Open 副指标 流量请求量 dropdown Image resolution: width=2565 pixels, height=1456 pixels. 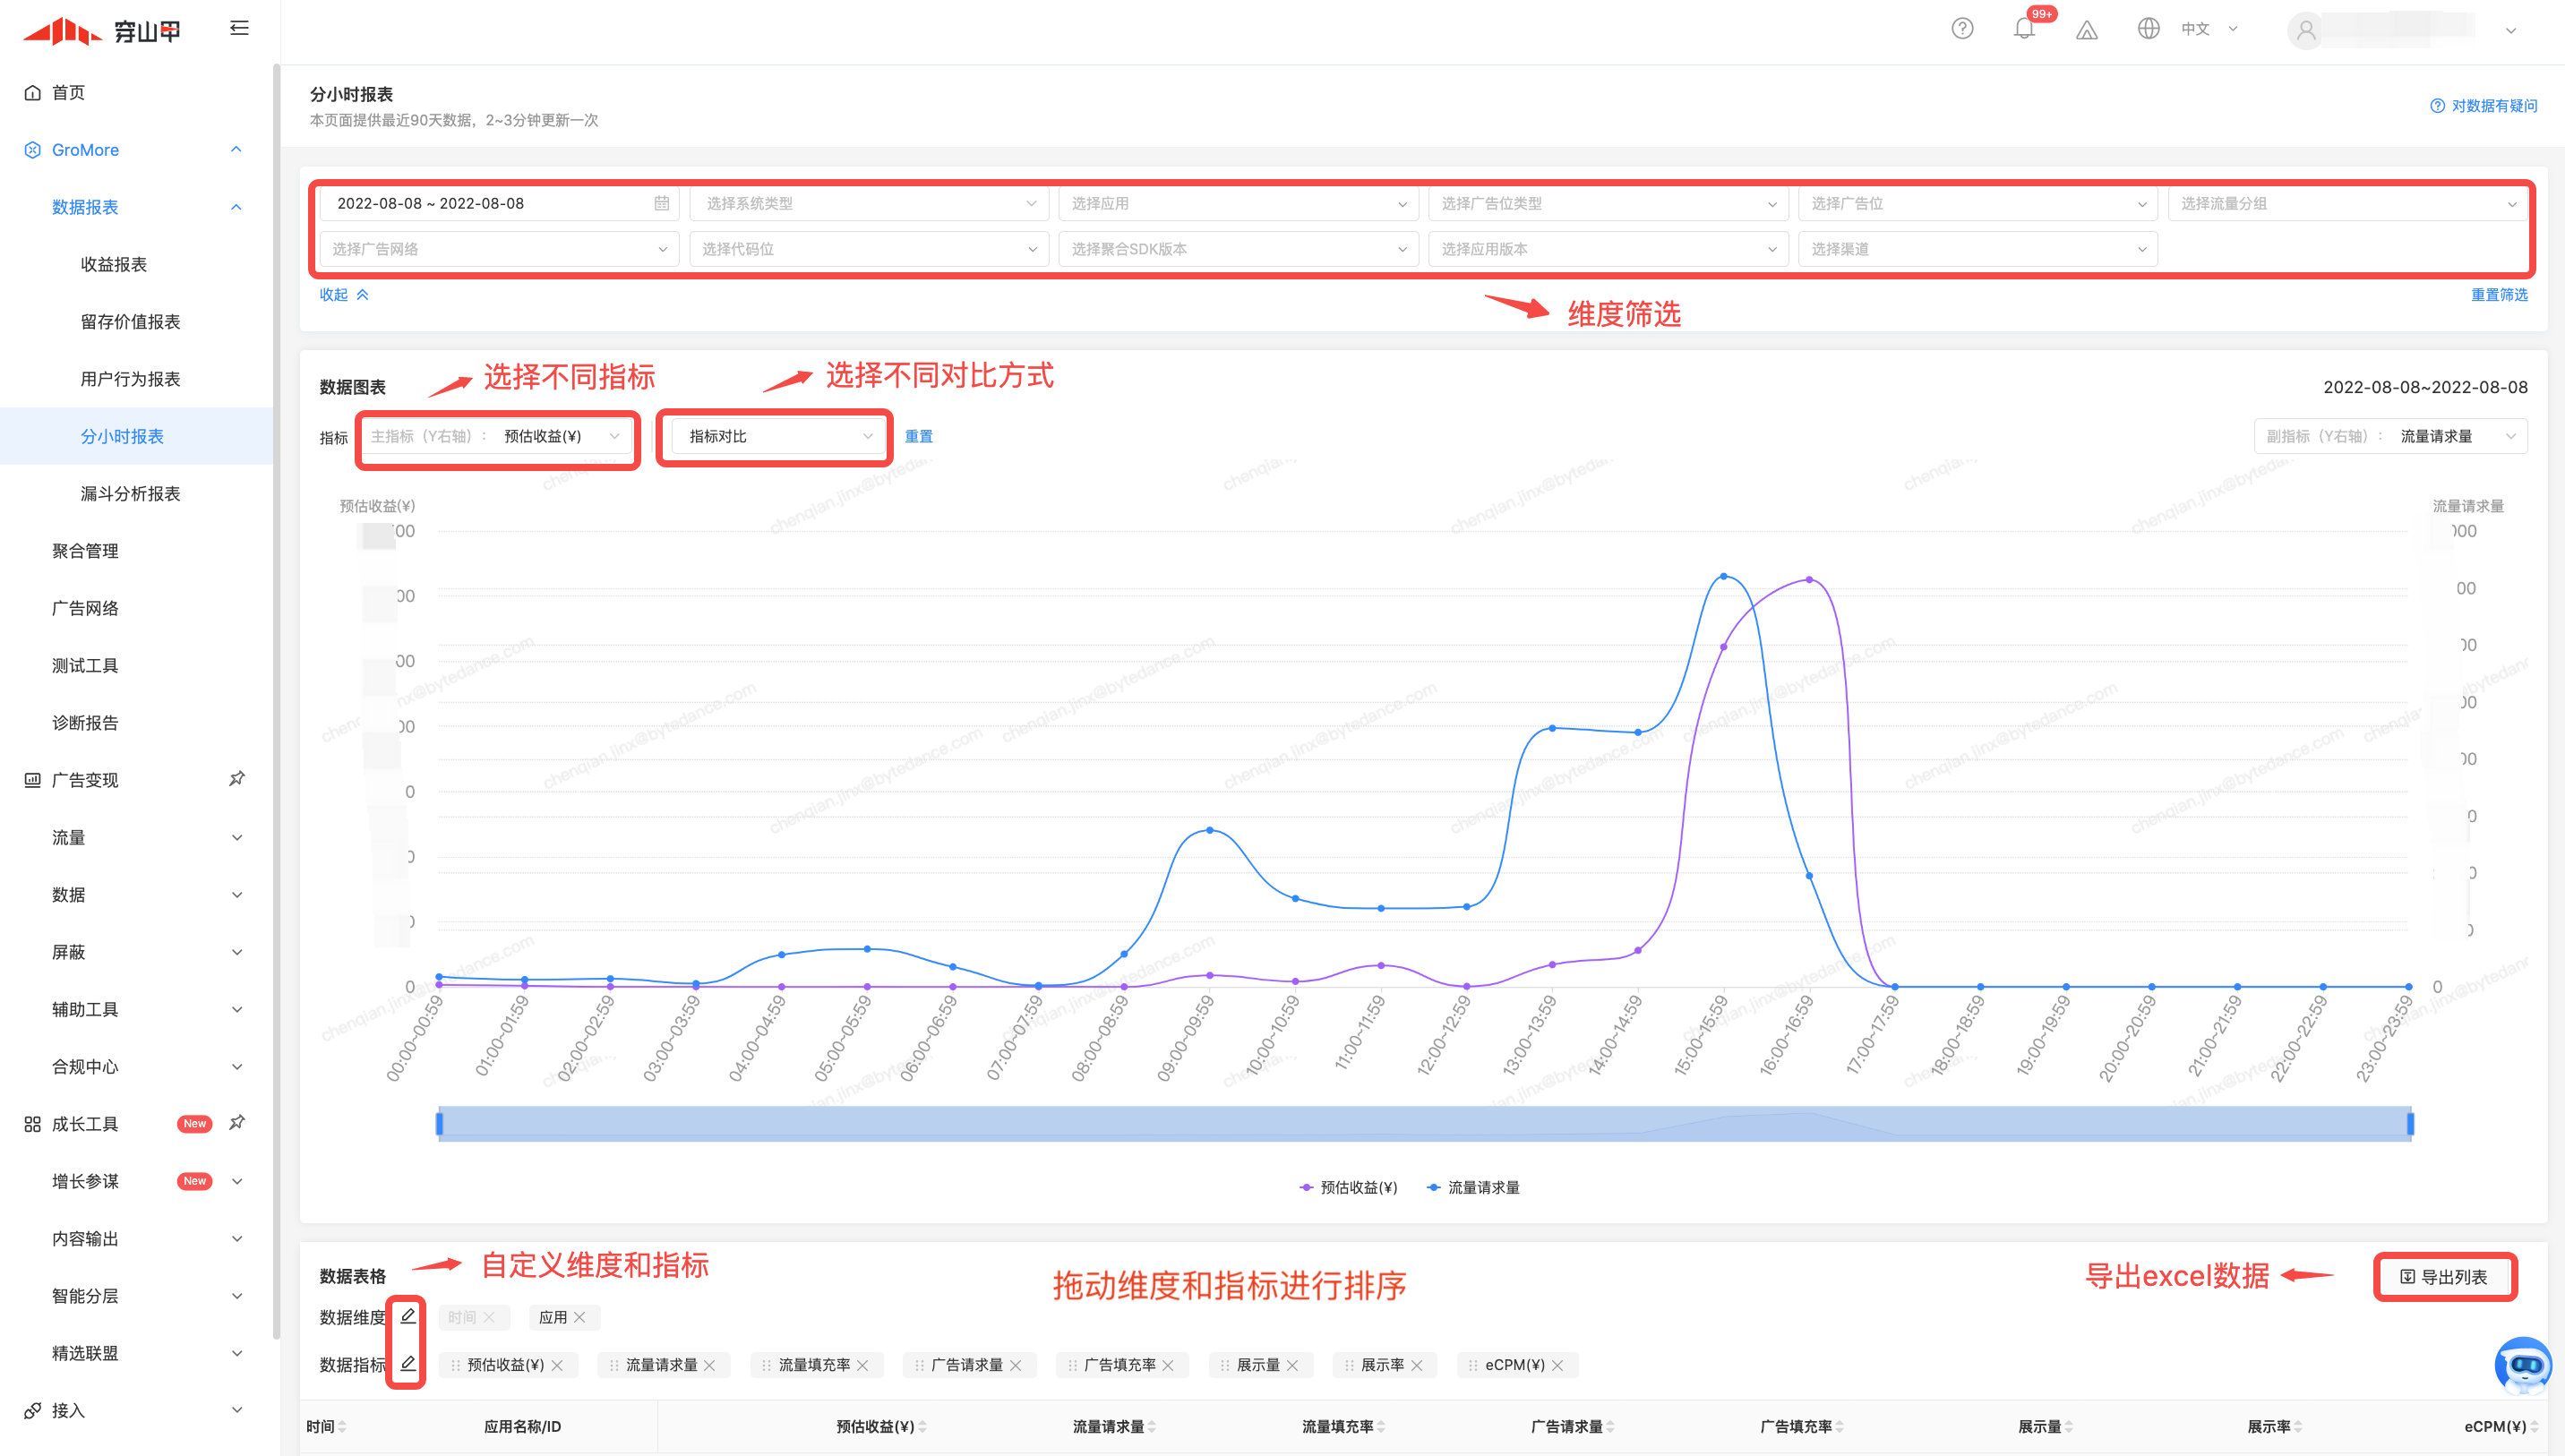pyautogui.click(x=2390, y=436)
